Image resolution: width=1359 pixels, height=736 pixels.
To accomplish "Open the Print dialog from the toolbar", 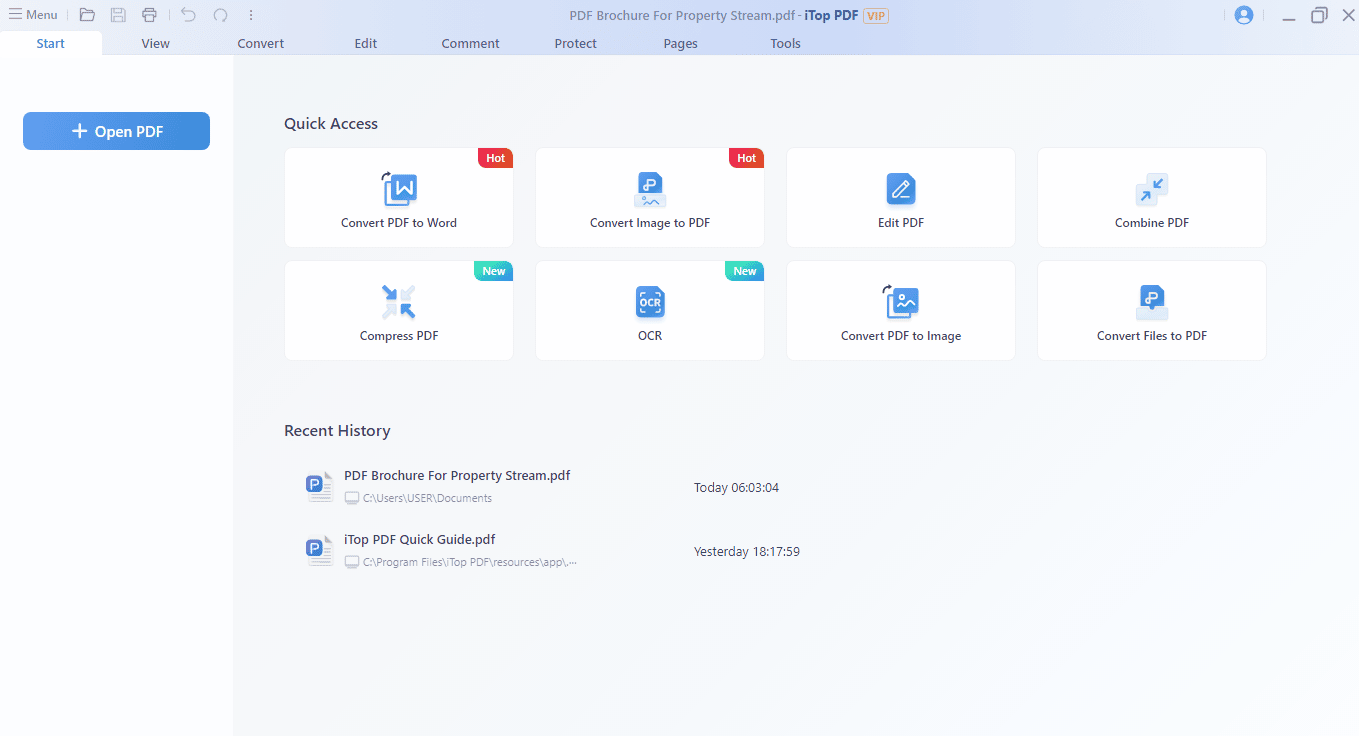I will pos(149,14).
